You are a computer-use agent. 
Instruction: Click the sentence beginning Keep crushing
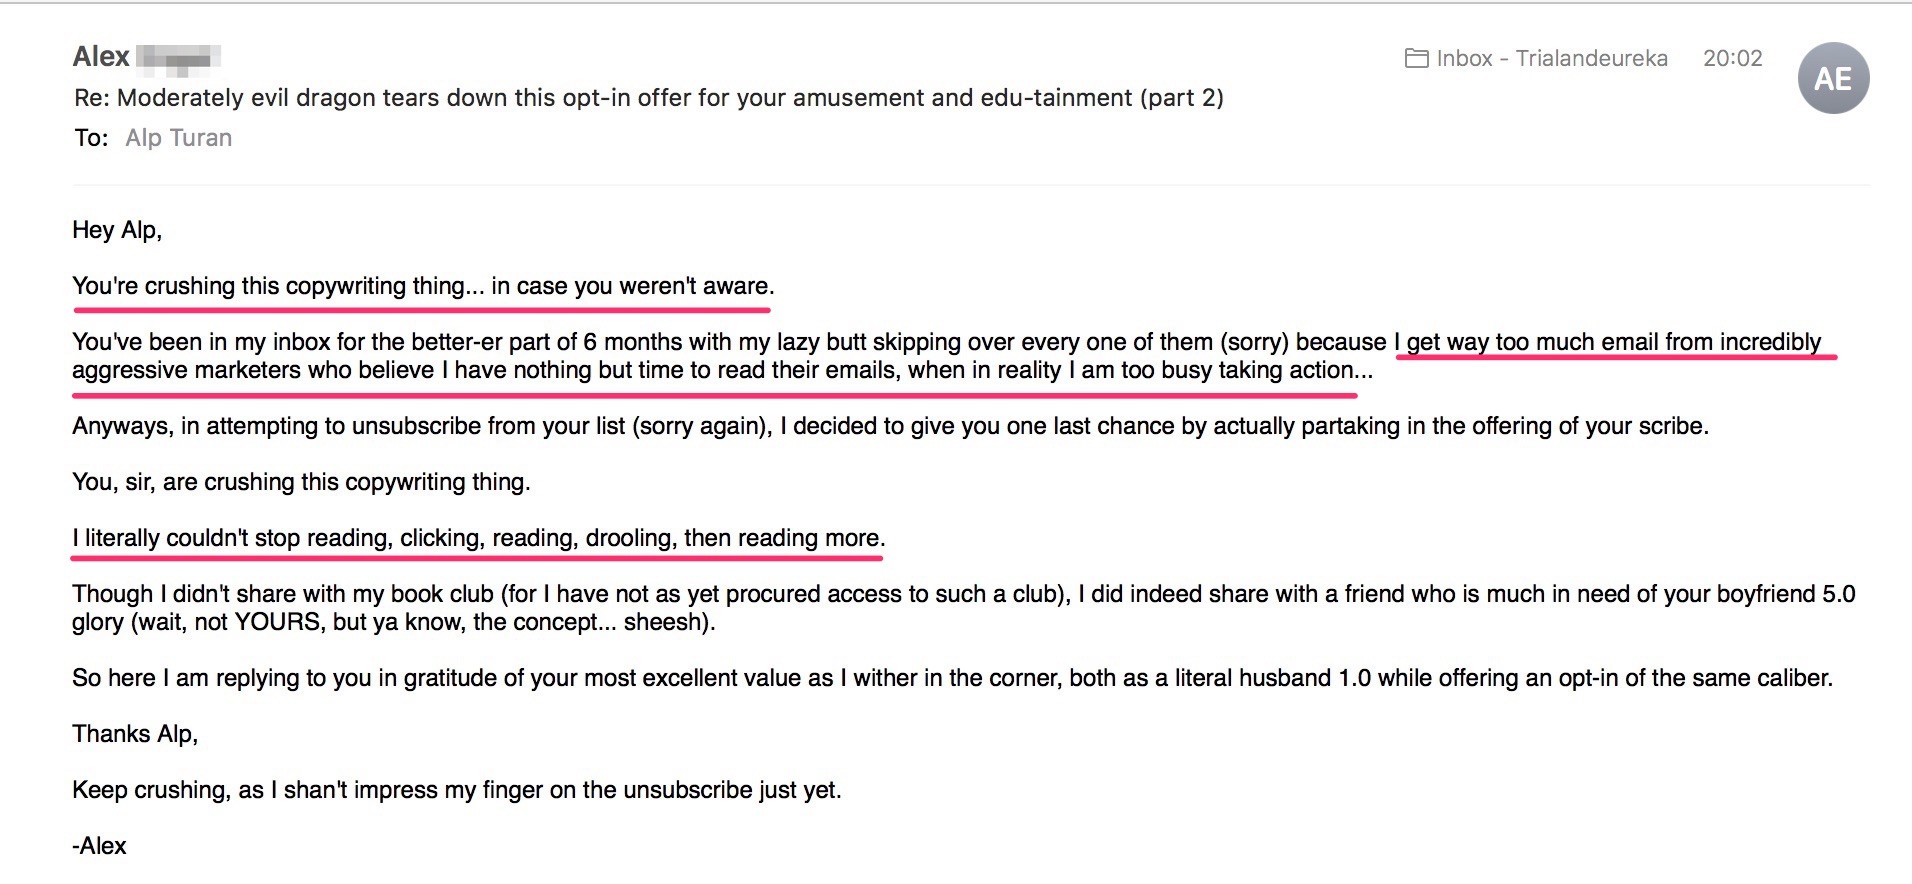coord(457,790)
